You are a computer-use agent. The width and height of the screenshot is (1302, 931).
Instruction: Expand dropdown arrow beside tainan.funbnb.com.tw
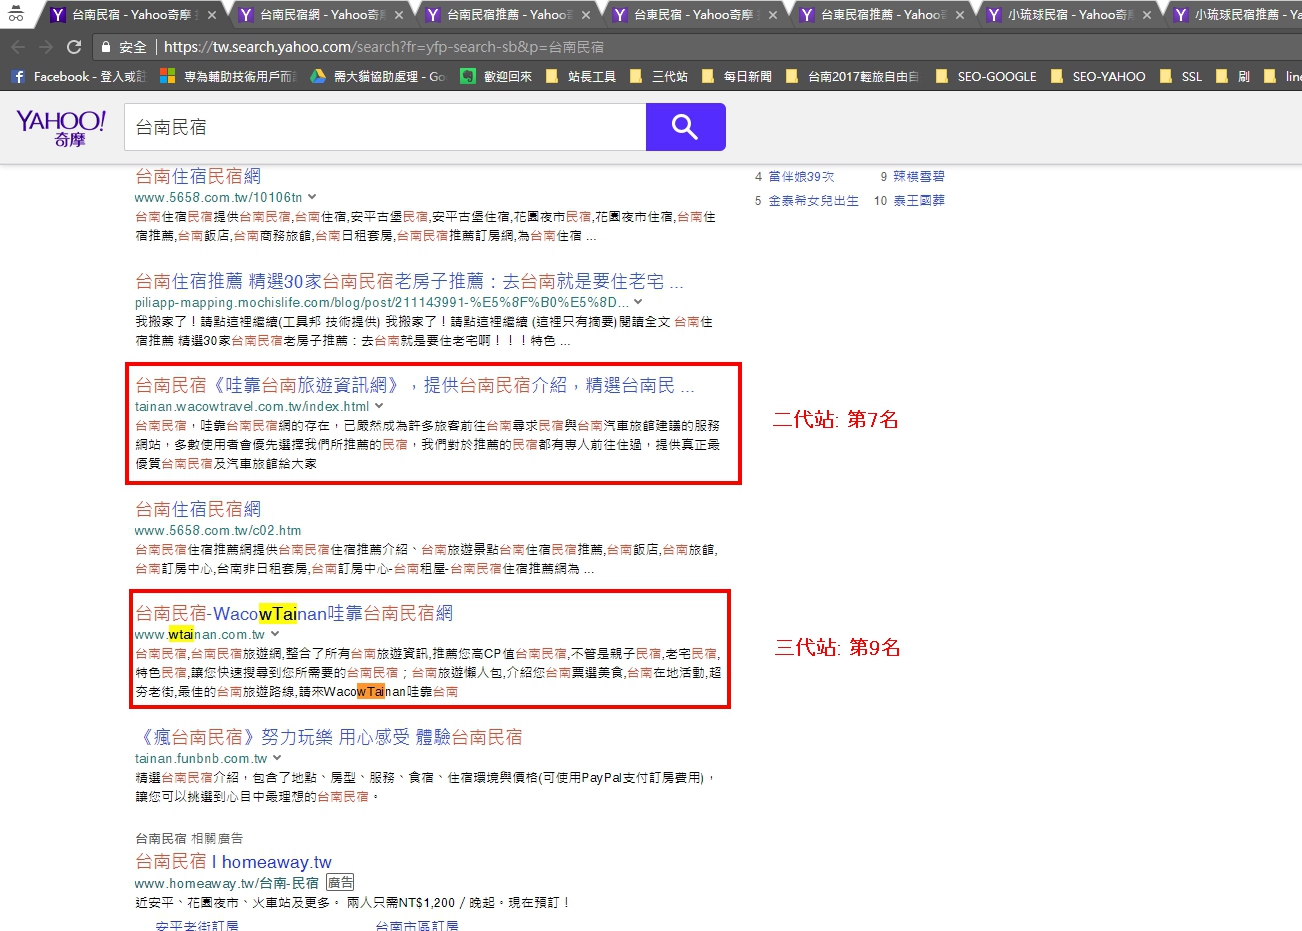tap(277, 758)
